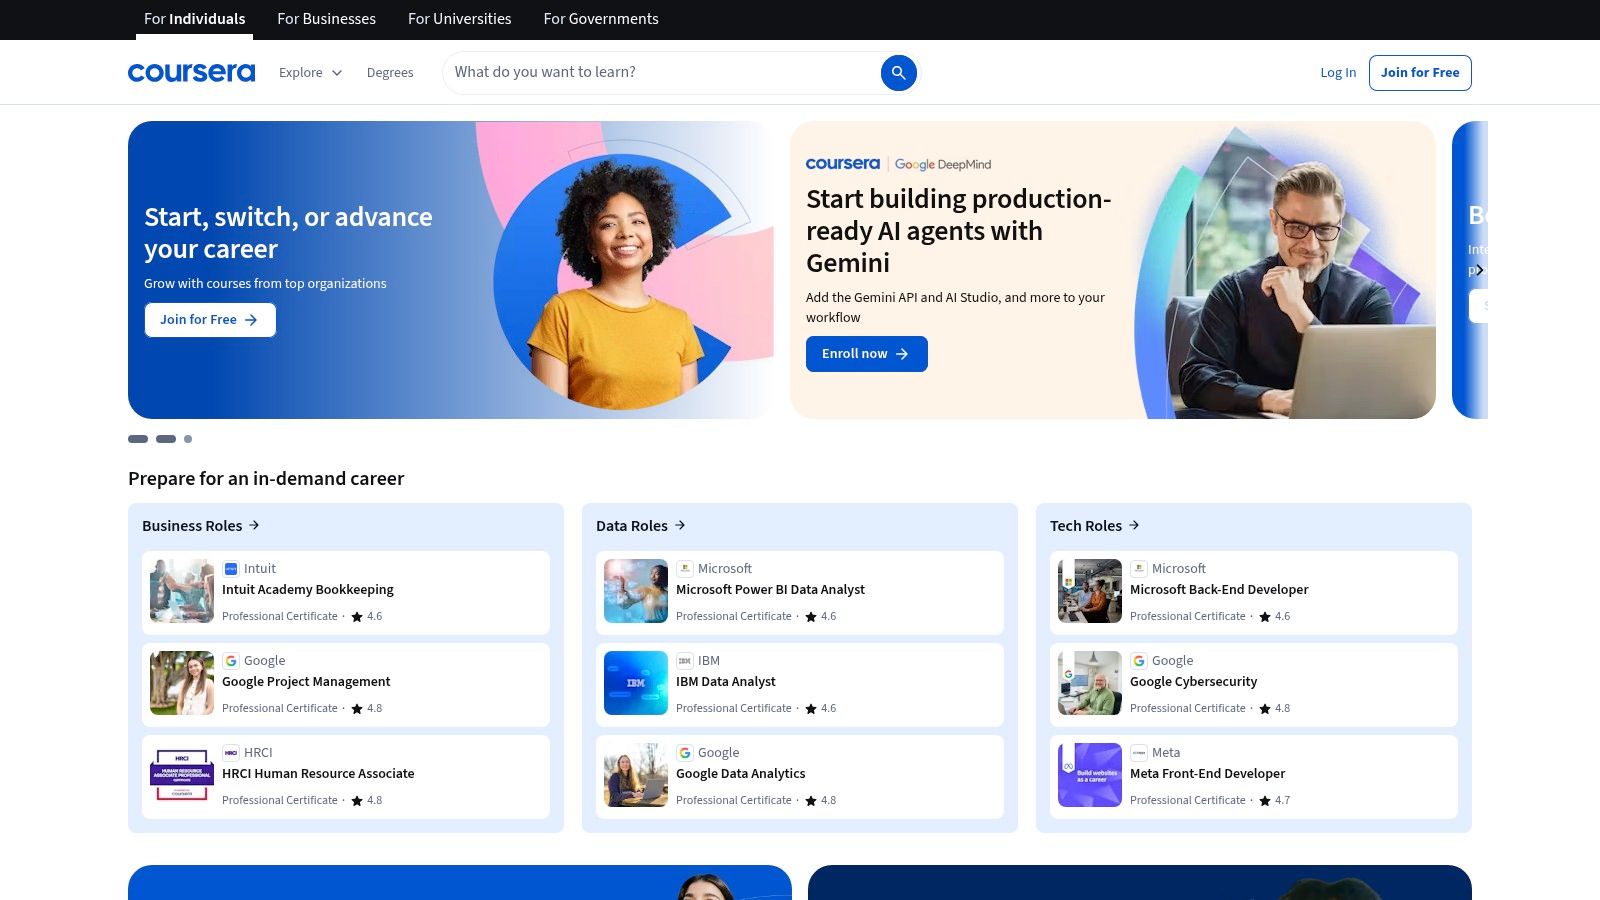Click star icon on HRCI Human Resource card
This screenshot has width=1600, height=900.
pos(357,801)
